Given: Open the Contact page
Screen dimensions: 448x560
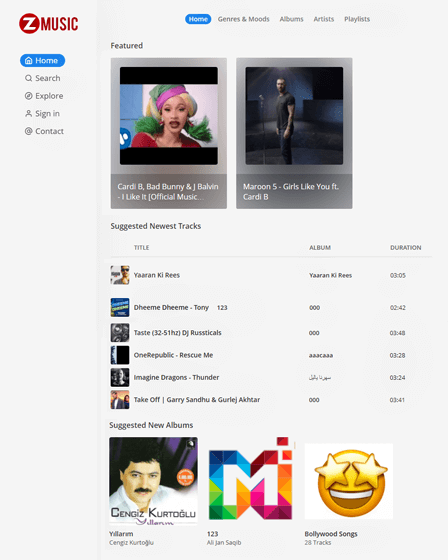Looking at the screenshot, I should pos(44,131).
